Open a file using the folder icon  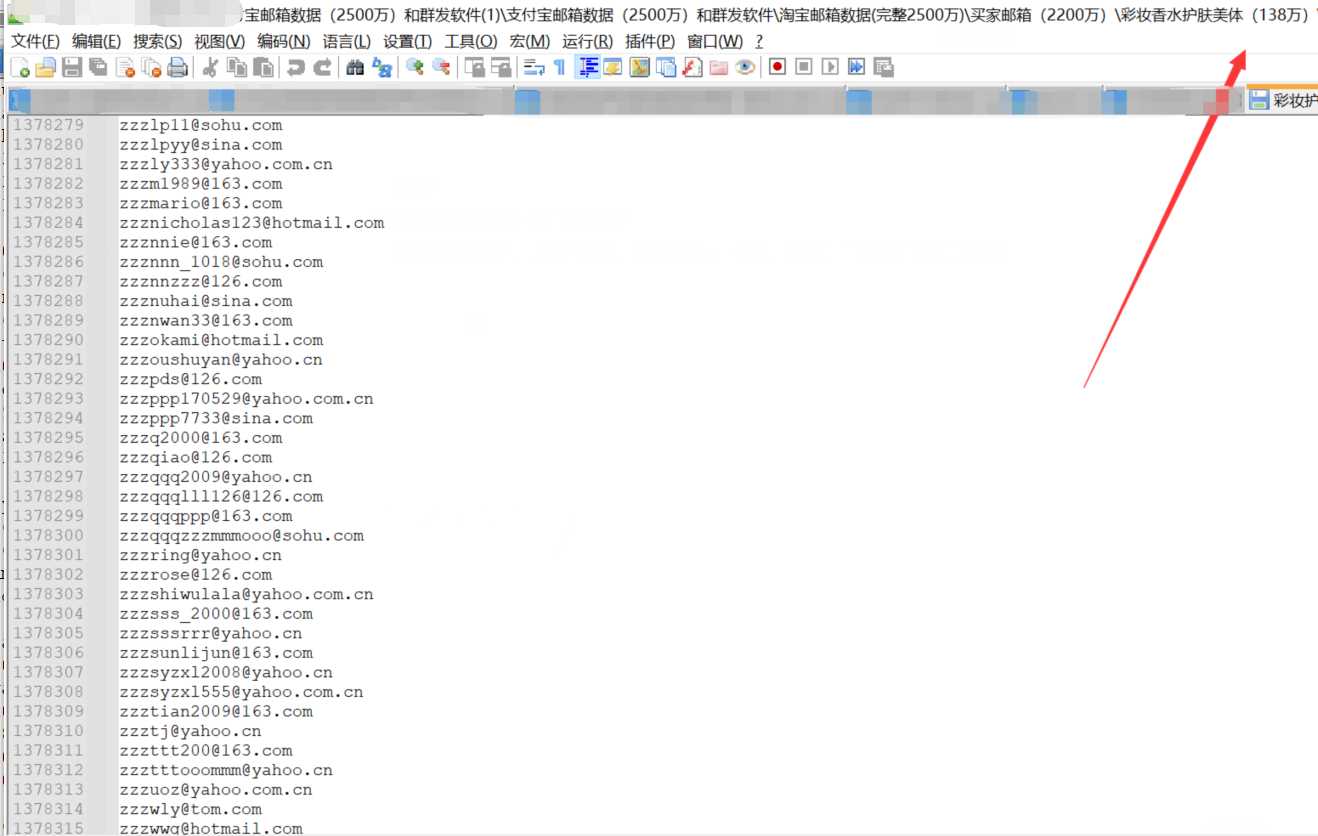(x=46, y=67)
